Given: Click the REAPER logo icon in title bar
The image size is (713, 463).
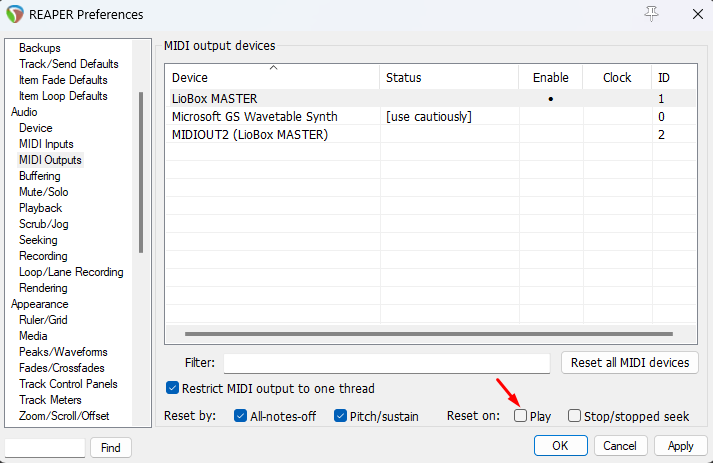Looking at the screenshot, I should point(15,14).
